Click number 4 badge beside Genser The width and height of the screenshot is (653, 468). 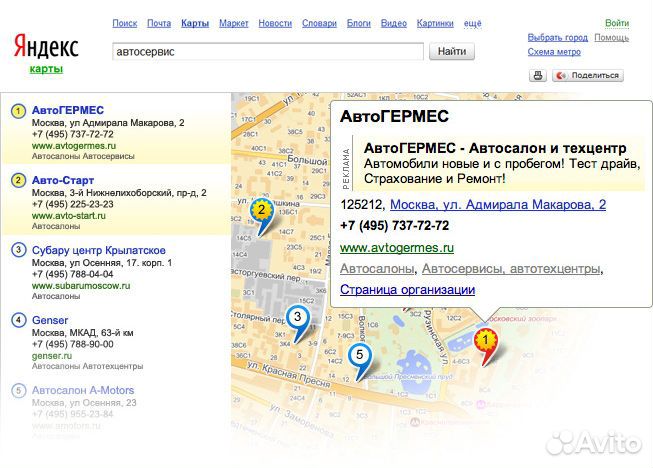[x=18, y=320]
